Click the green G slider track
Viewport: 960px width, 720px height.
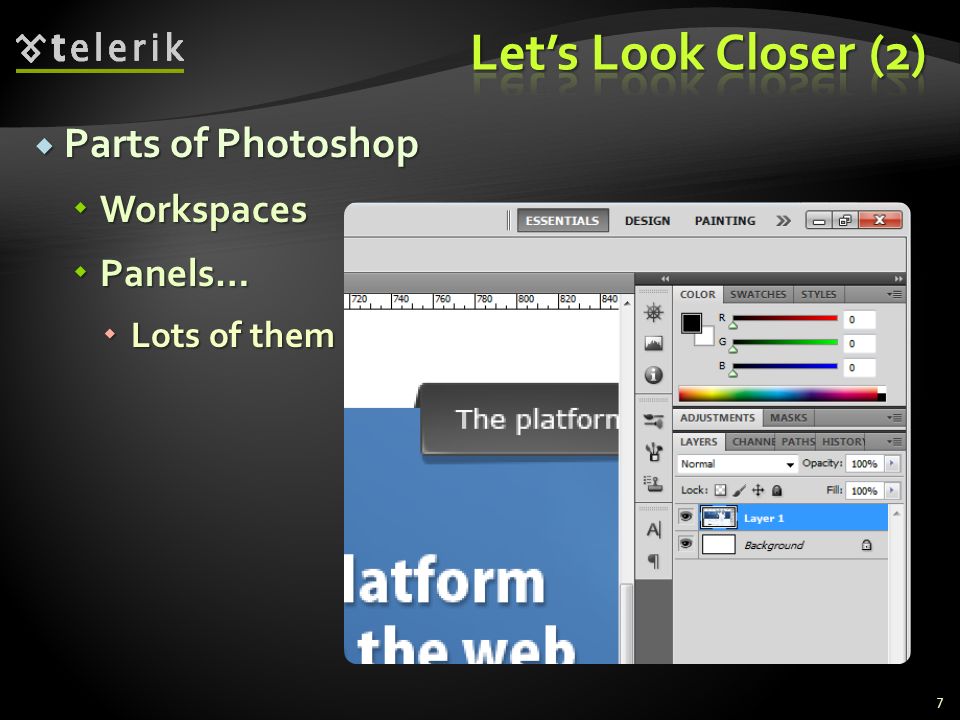785,342
